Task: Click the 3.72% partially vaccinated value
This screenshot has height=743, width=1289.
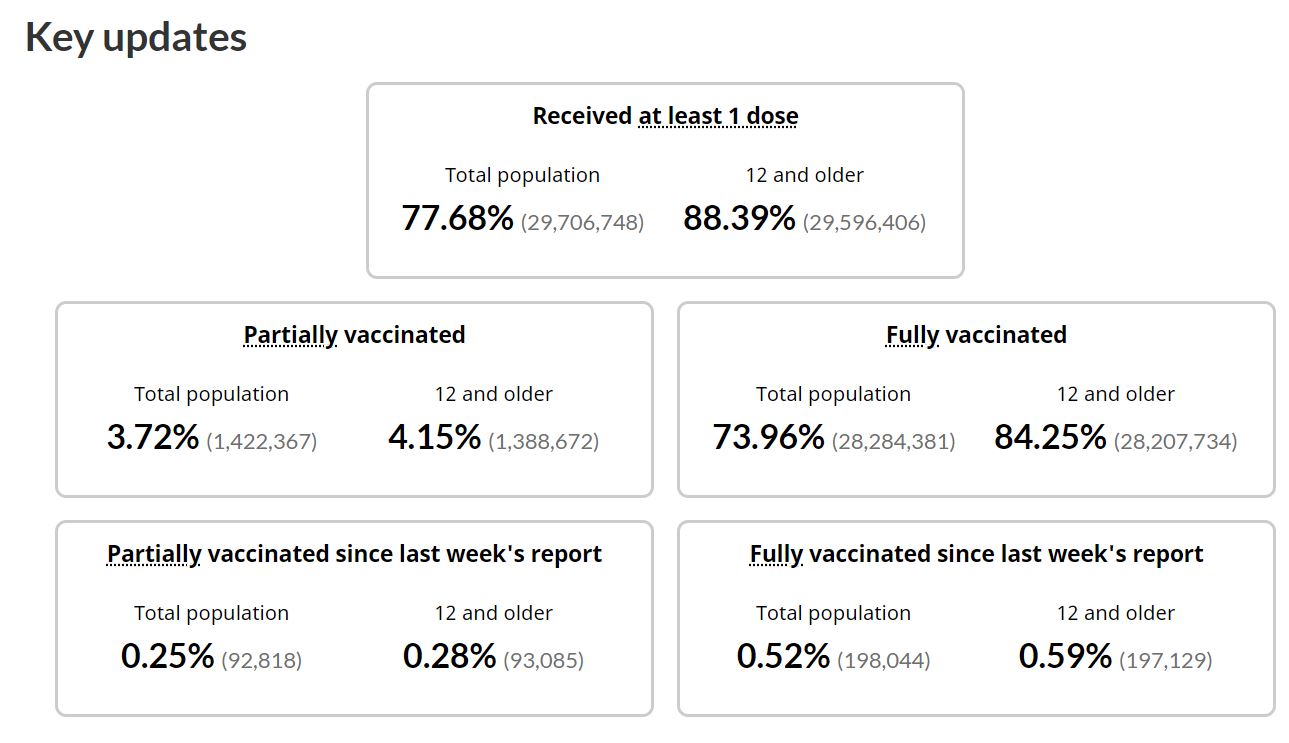Action: coord(152,438)
